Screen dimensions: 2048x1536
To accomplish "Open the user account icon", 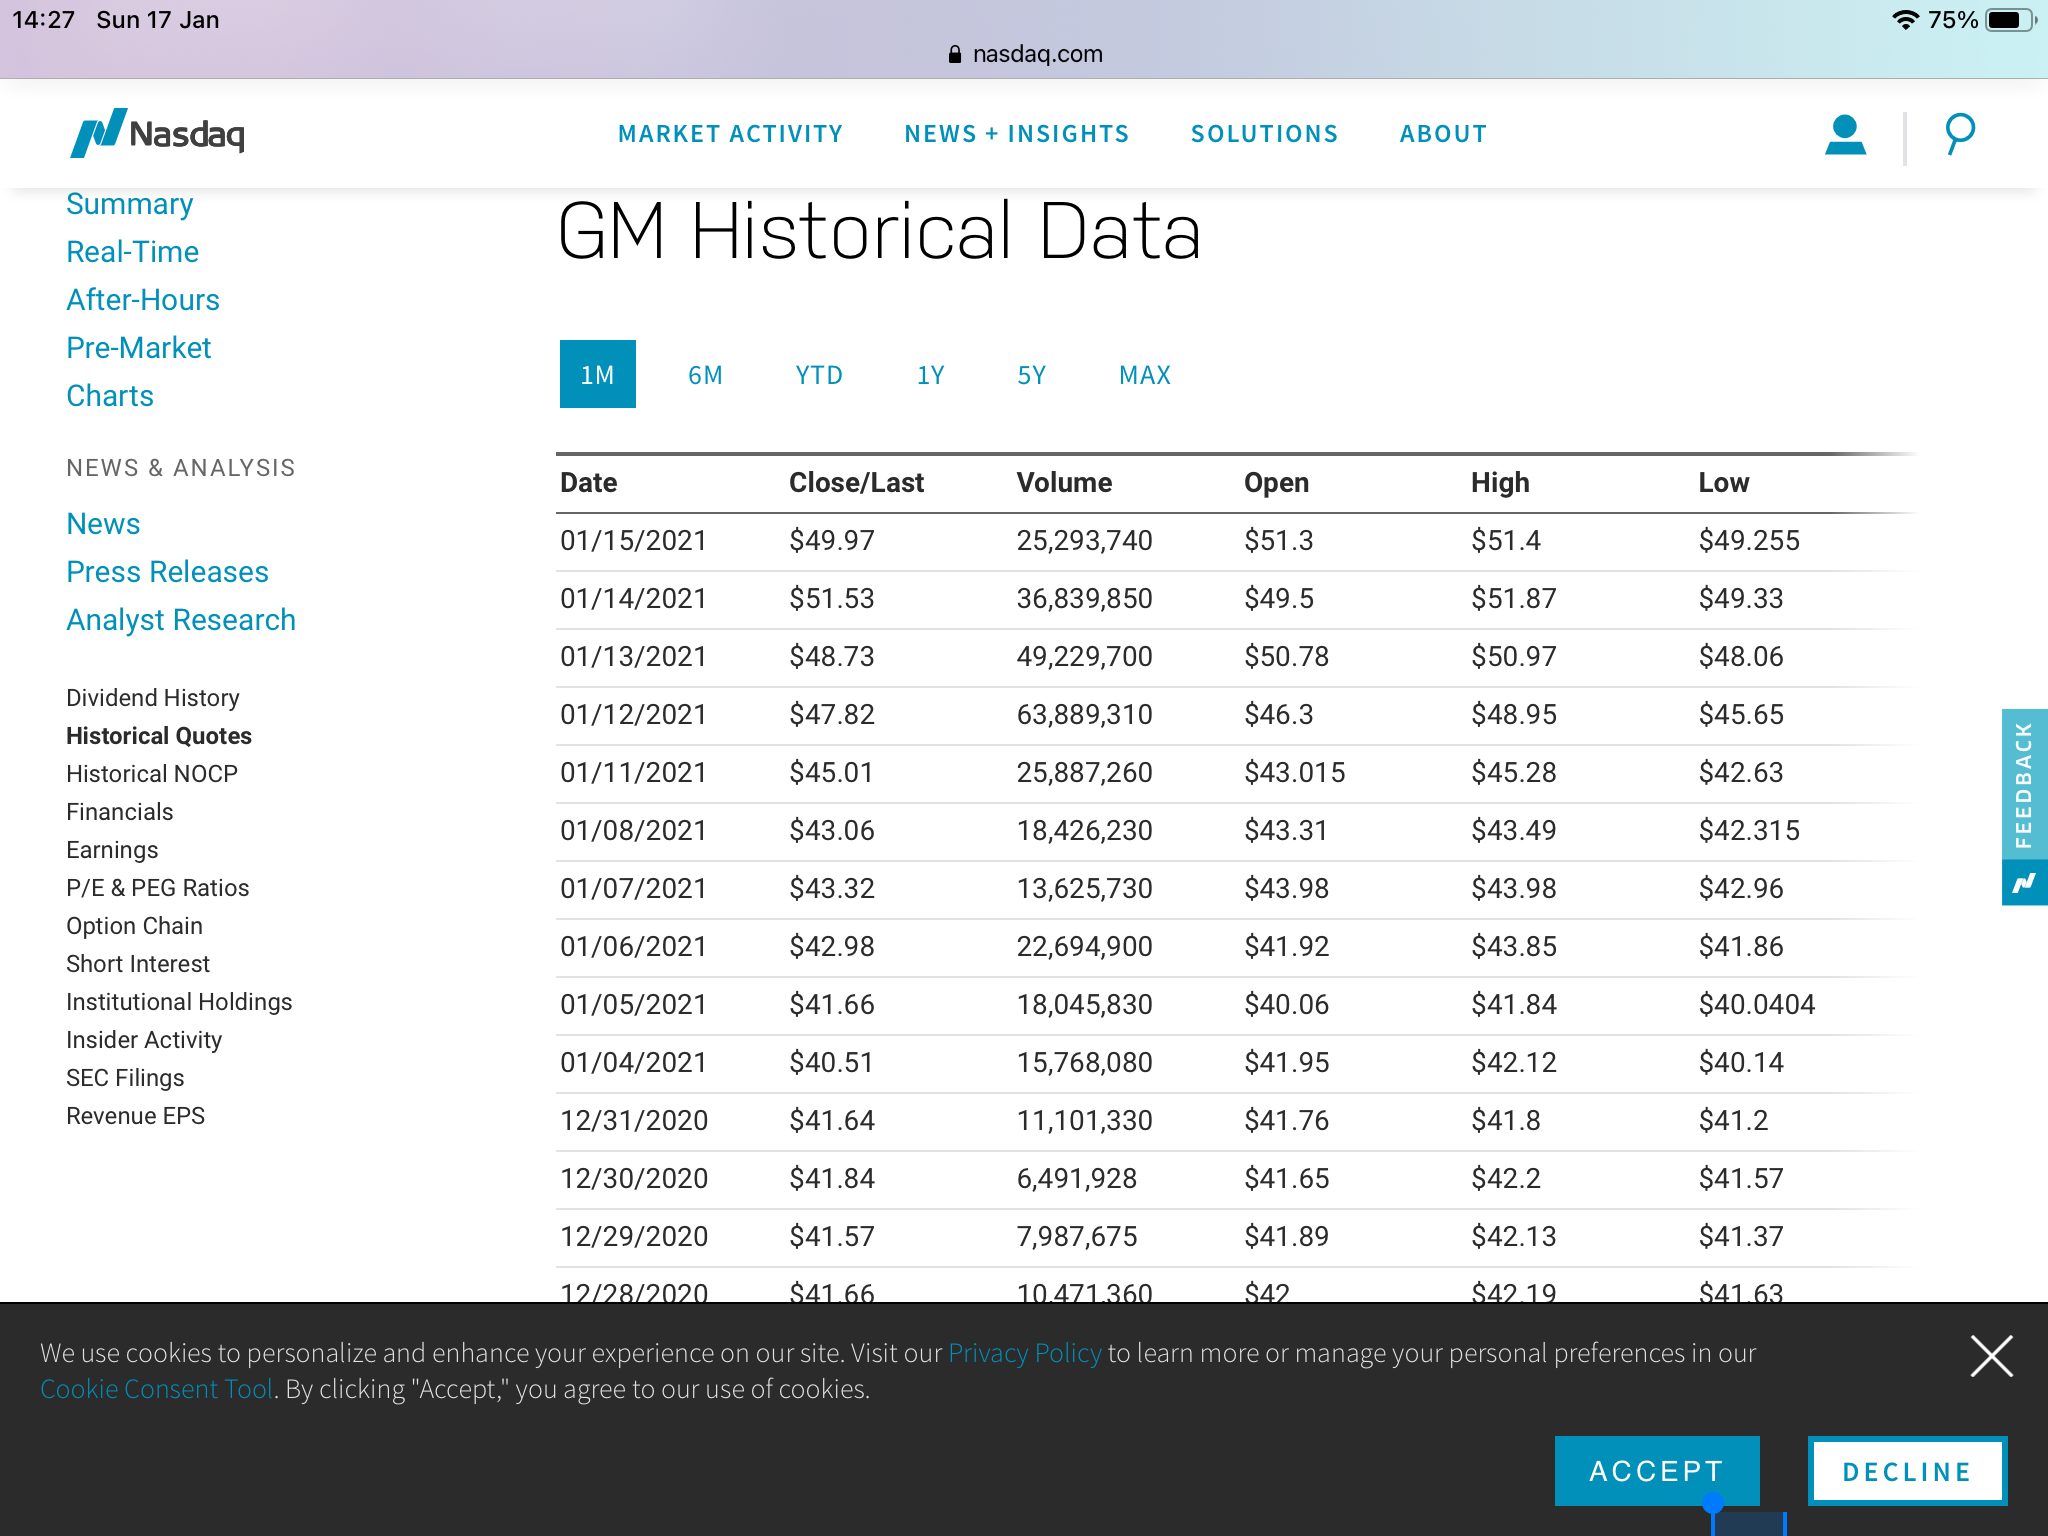I will pyautogui.click(x=1845, y=135).
